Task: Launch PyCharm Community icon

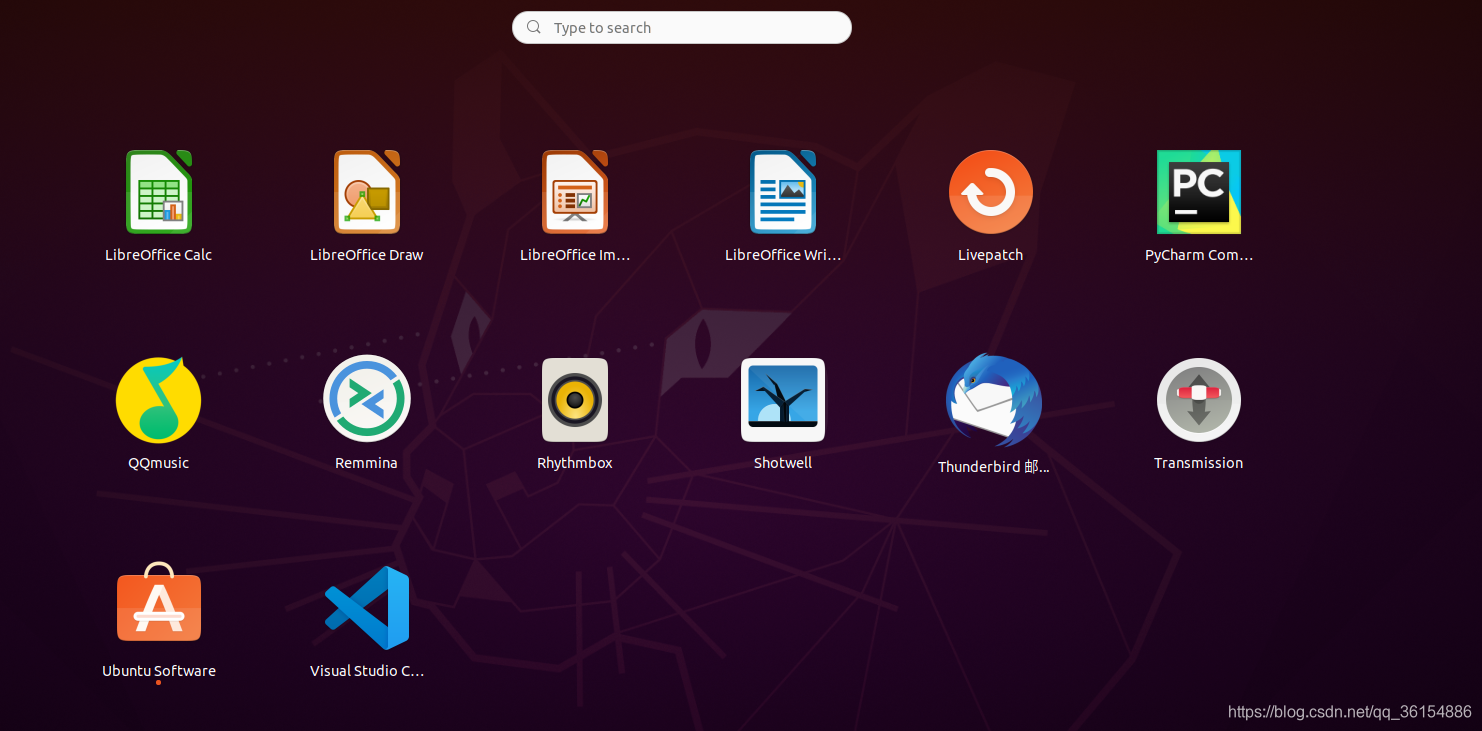Action: pyautogui.click(x=1199, y=192)
